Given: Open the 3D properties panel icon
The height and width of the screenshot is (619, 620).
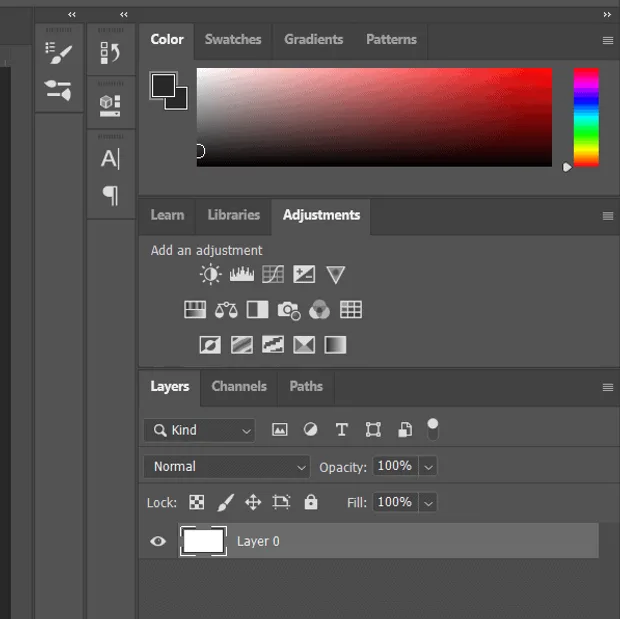Looking at the screenshot, I should tap(110, 106).
